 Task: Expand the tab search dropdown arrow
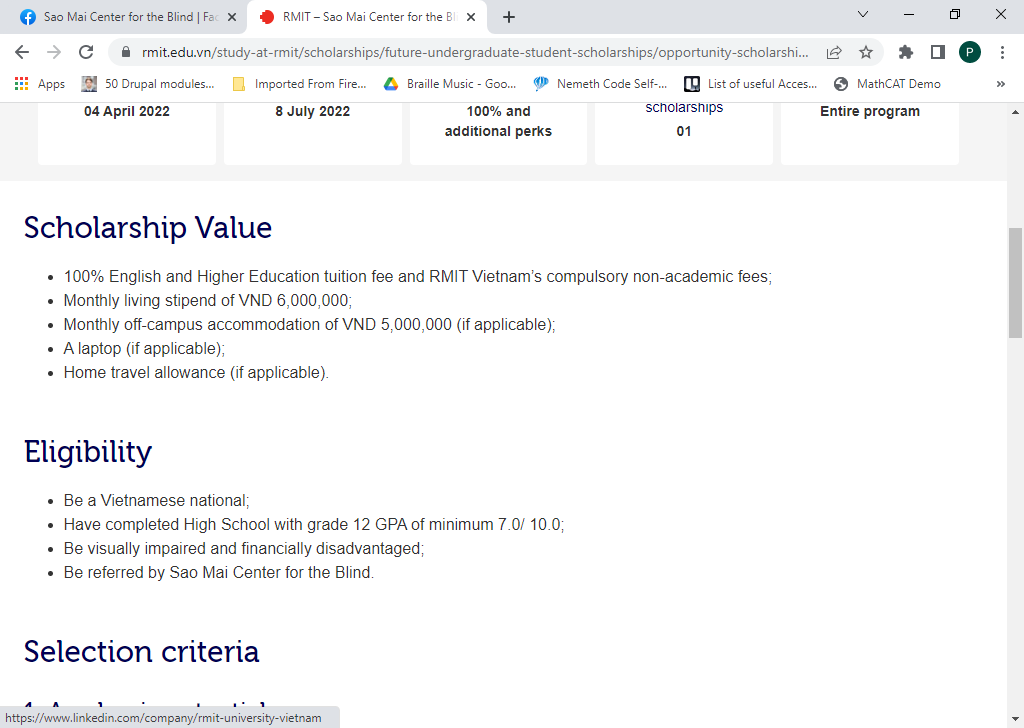click(x=863, y=14)
